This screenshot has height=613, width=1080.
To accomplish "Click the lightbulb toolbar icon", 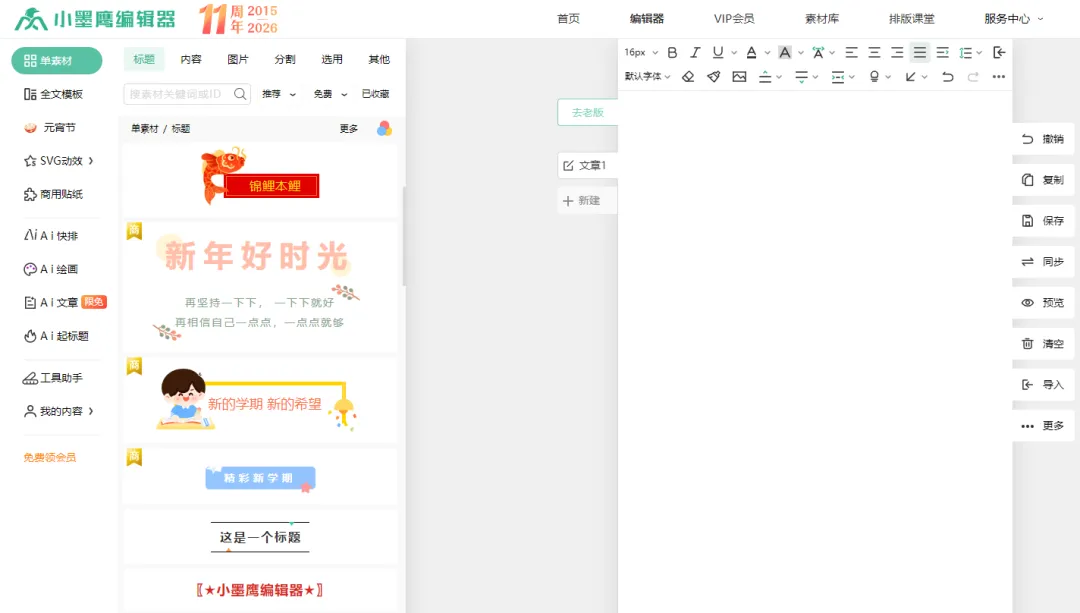I will (x=874, y=76).
